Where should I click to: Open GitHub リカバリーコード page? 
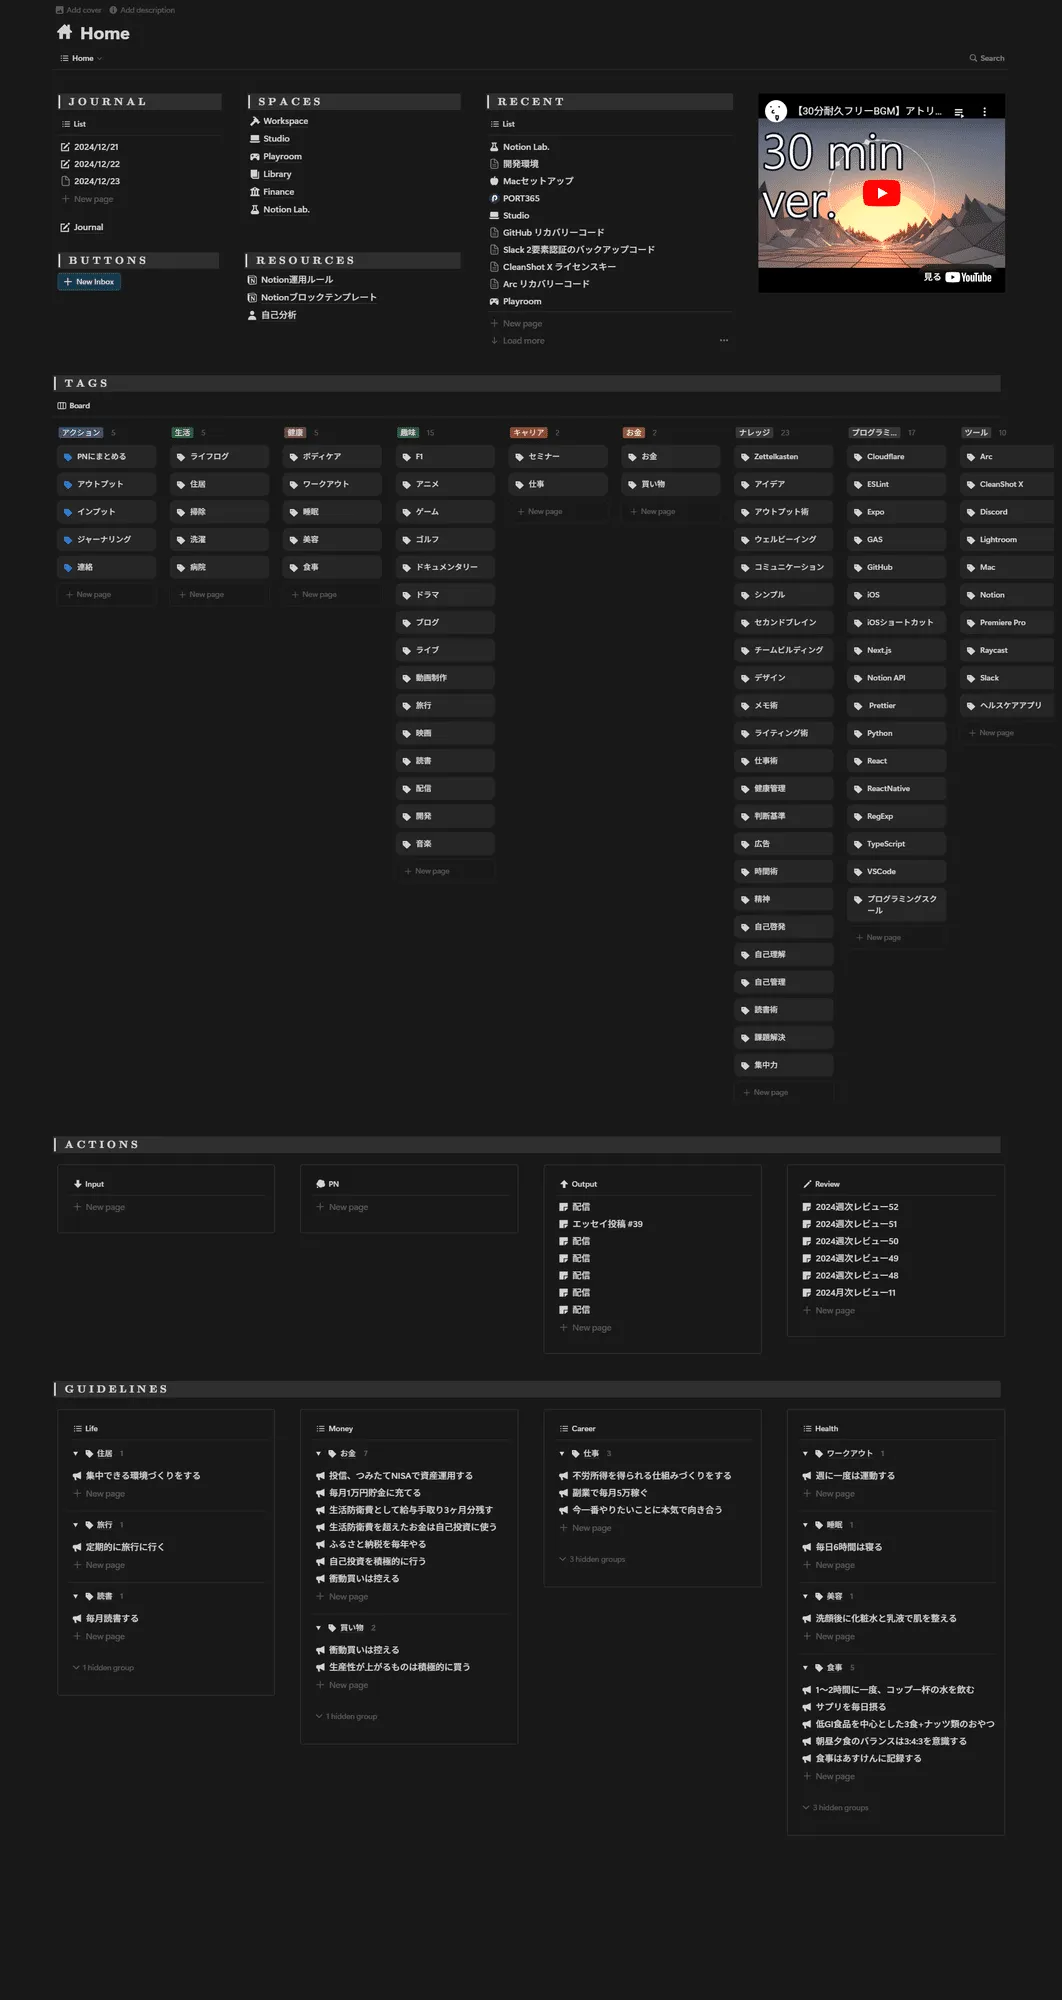(x=547, y=232)
